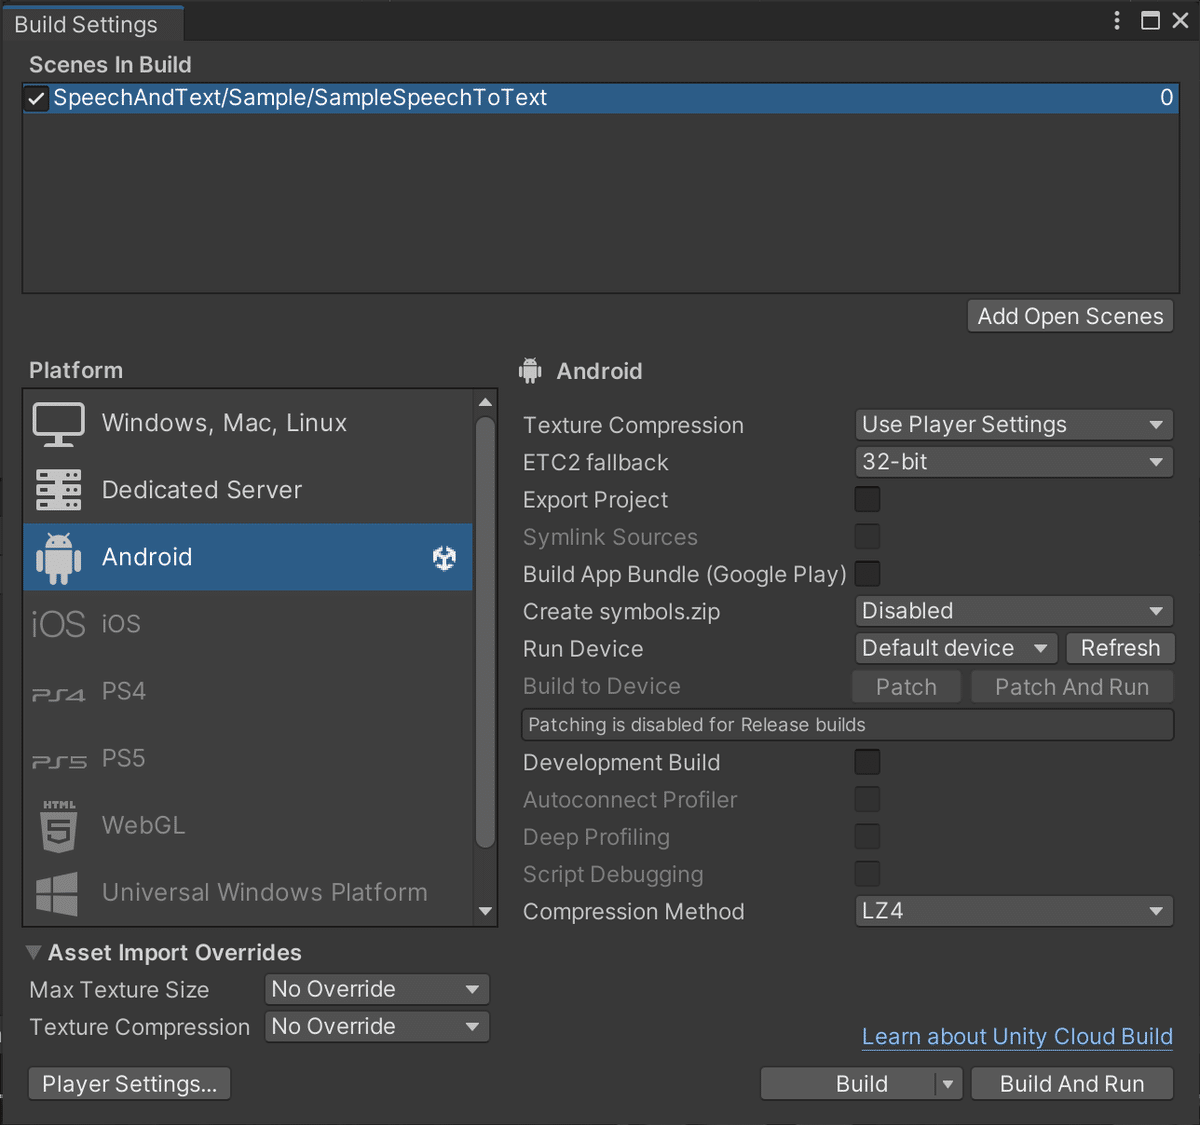Open the Learn about Unity Cloud Build link
This screenshot has width=1200, height=1125.
(x=1017, y=1037)
